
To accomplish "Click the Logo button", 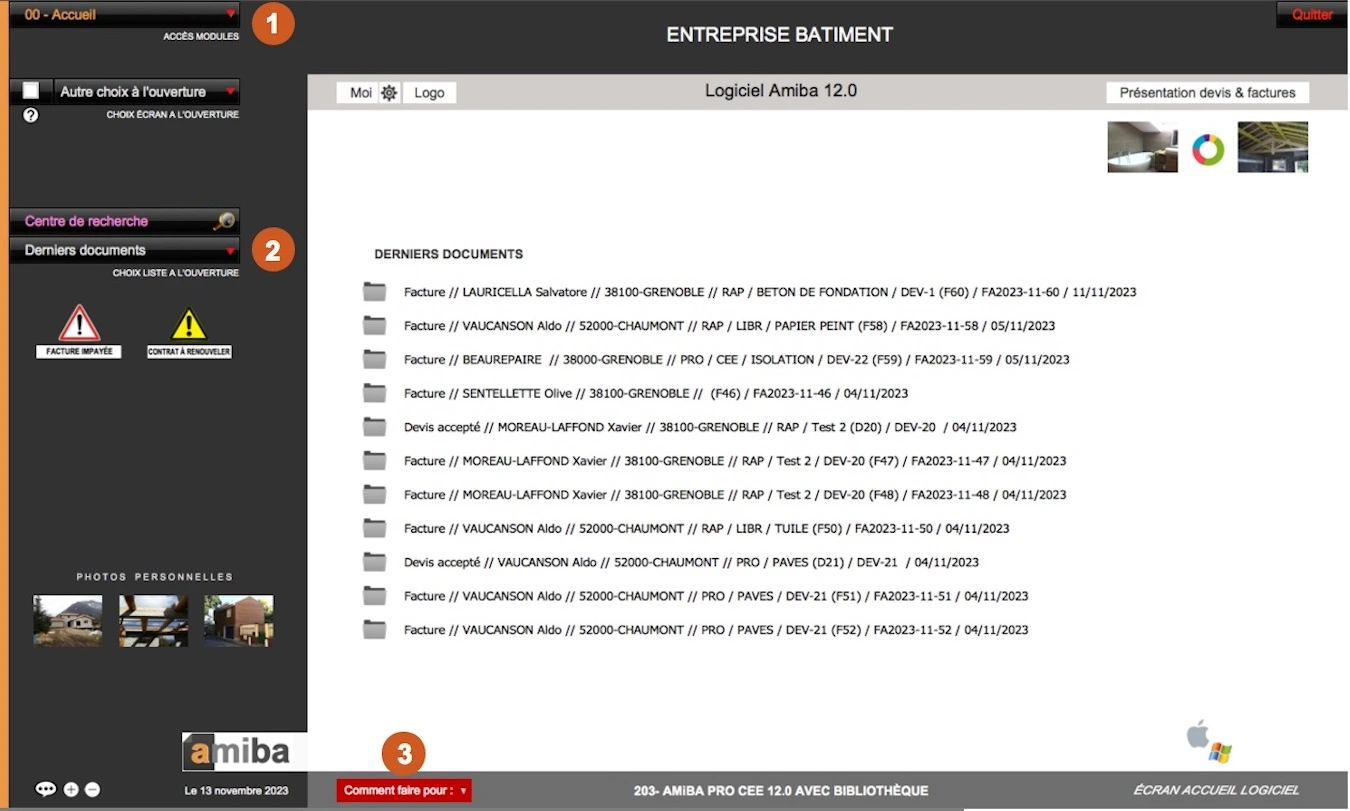I will click(429, 93).
